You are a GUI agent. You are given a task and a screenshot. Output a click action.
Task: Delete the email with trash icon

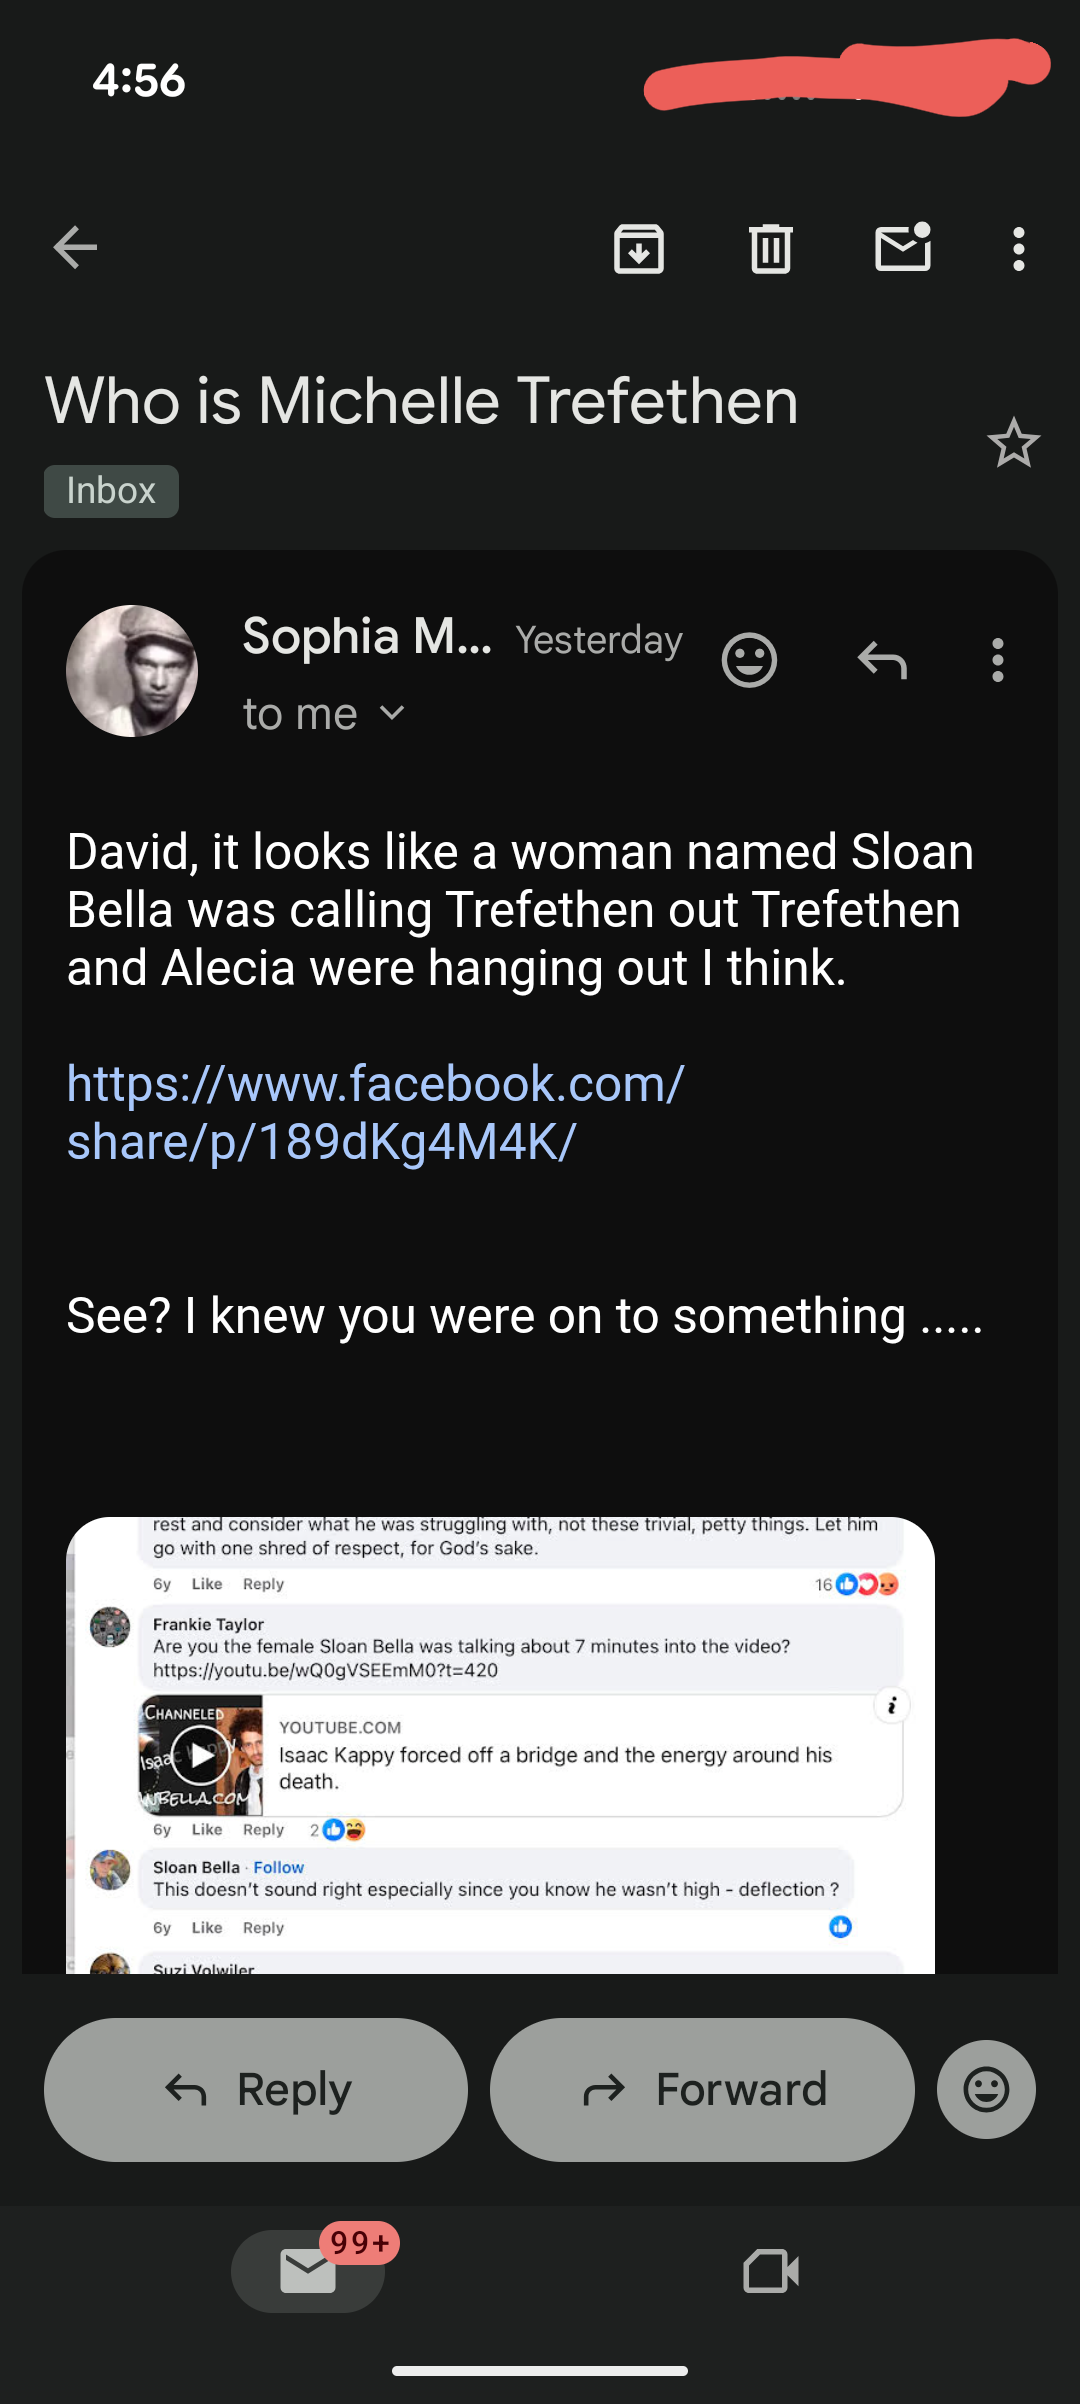coord(771,249)
